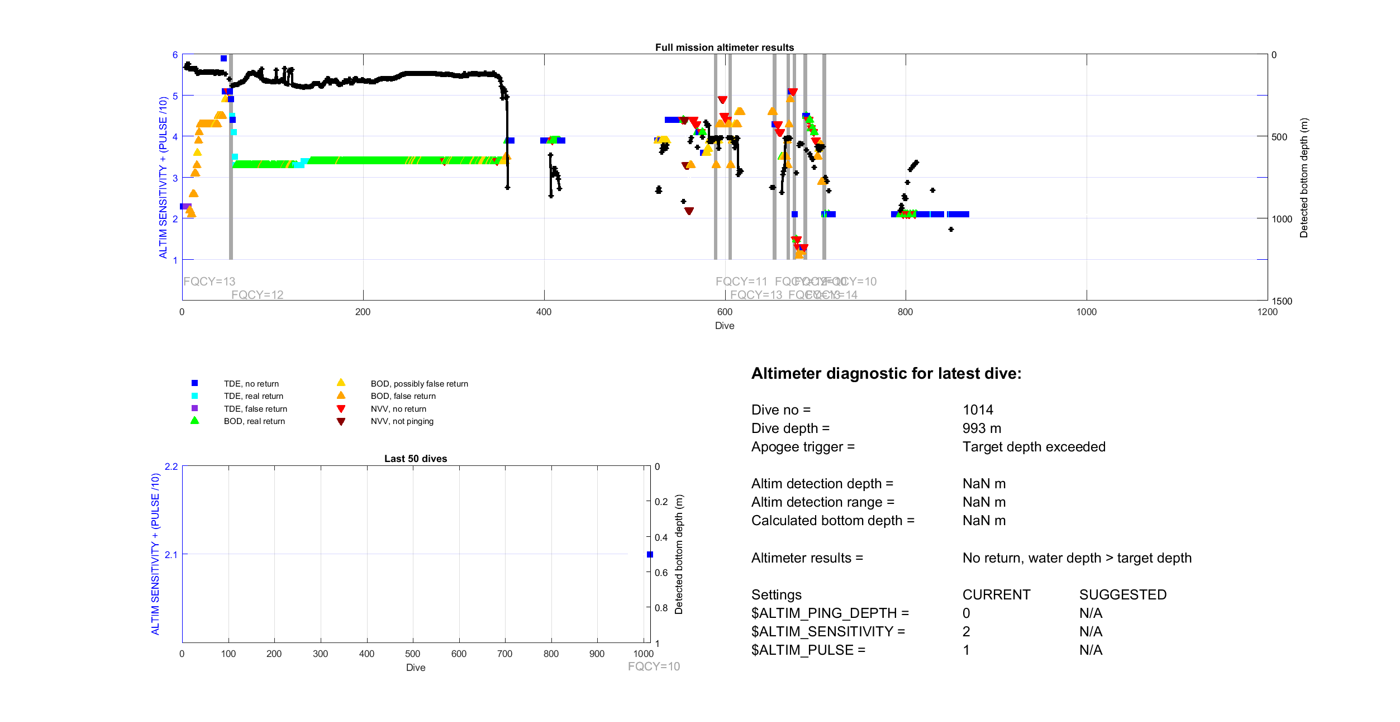Viewport: 1400px width, 722px height.
Task: Click the 'Altimeter diagnostic for latest dive:' heading
Action: tap(886, 374)
